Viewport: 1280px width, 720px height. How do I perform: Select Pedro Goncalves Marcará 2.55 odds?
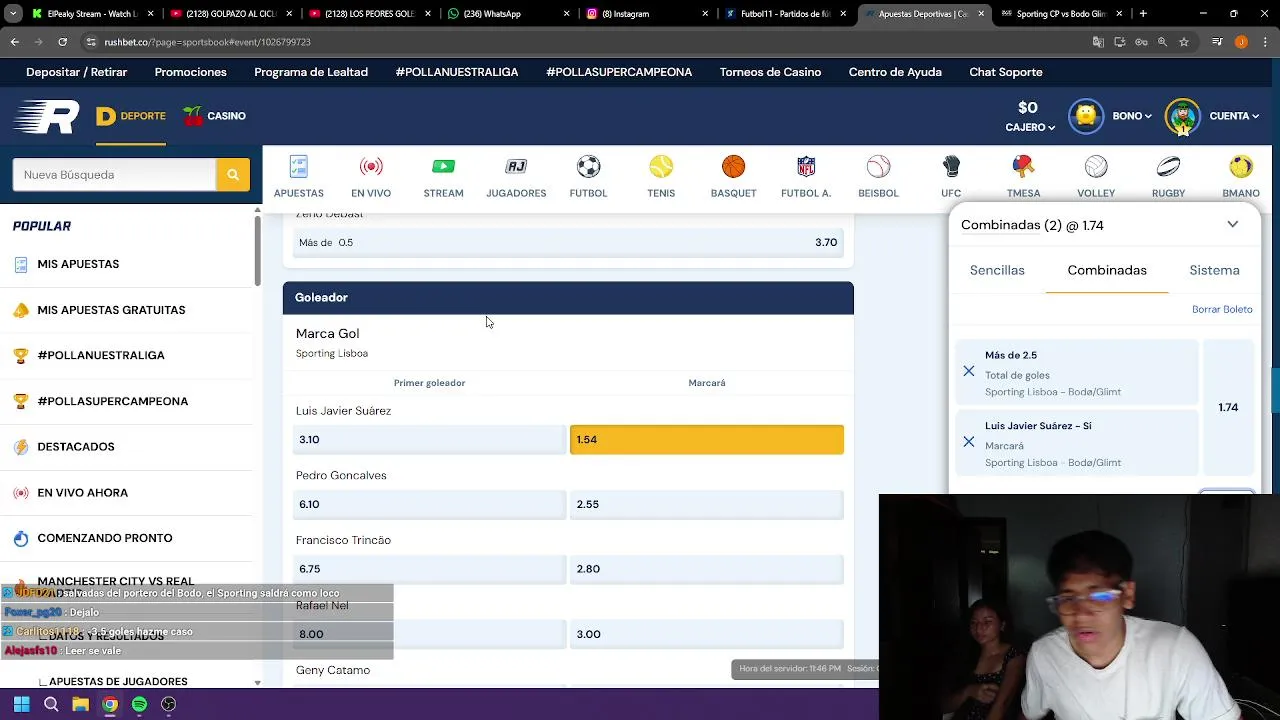(x=706, y=504)
